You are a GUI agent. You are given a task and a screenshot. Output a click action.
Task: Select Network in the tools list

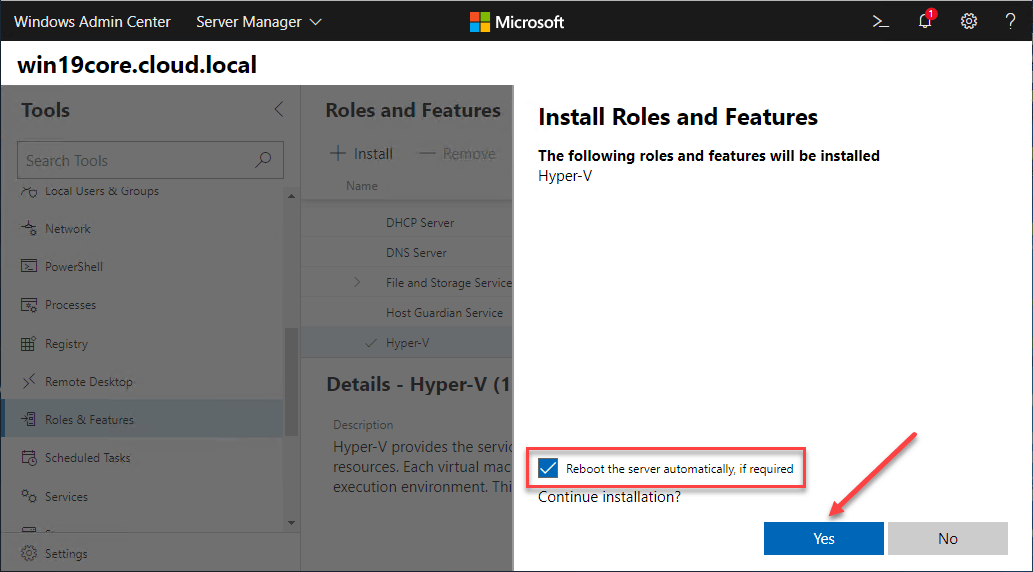(x=142, y=229)
